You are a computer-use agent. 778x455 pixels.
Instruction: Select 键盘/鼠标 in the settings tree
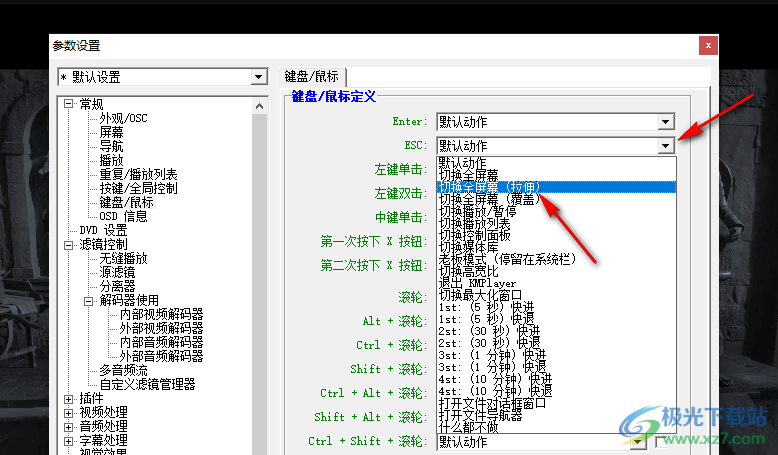coord(127,202)
